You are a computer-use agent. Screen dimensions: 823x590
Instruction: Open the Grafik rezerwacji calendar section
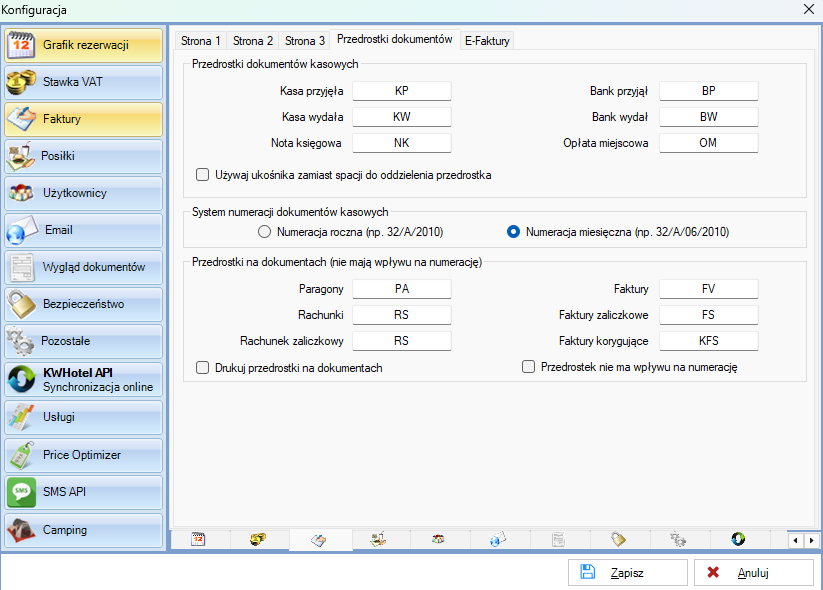pos(83,45)
